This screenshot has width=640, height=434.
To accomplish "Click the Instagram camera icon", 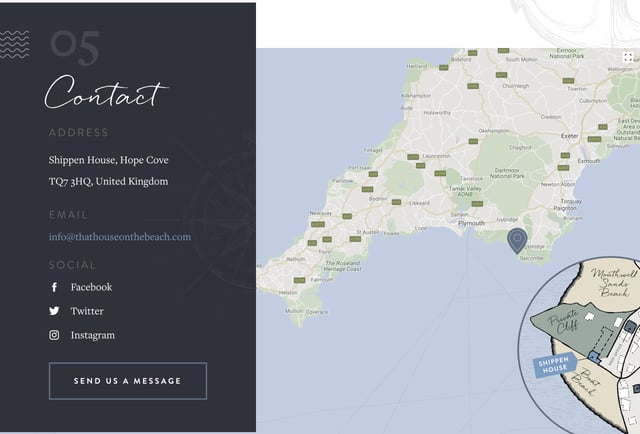I will tap(54, 336).
